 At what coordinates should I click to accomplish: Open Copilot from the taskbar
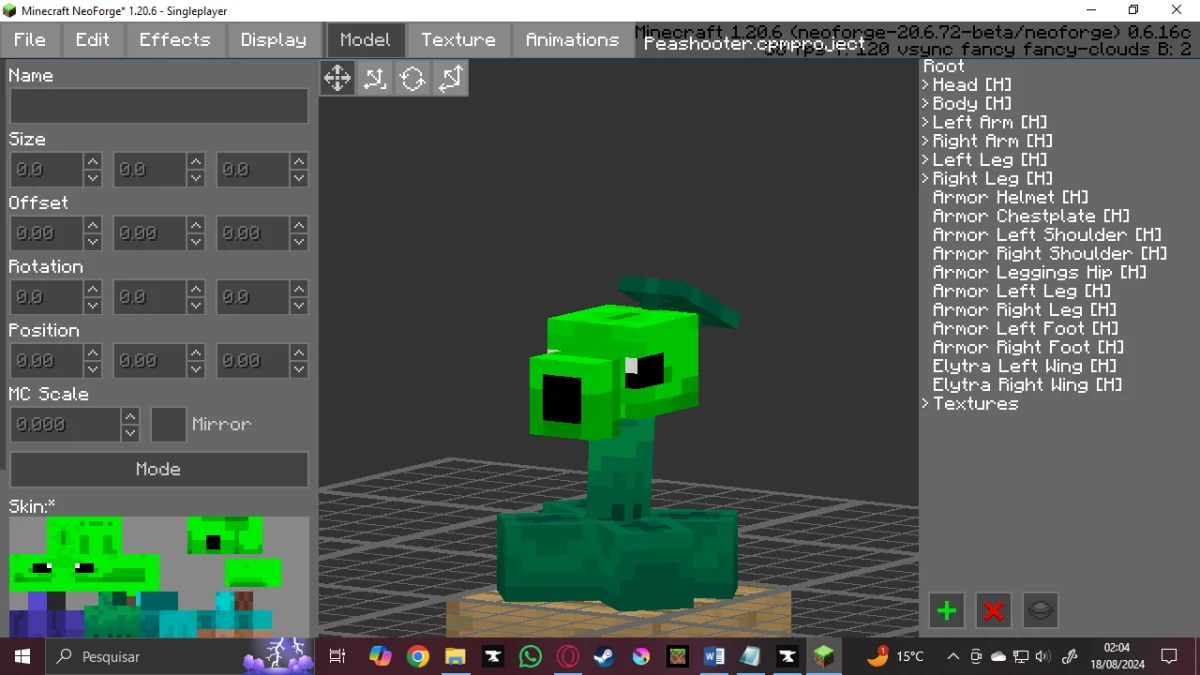380,656
